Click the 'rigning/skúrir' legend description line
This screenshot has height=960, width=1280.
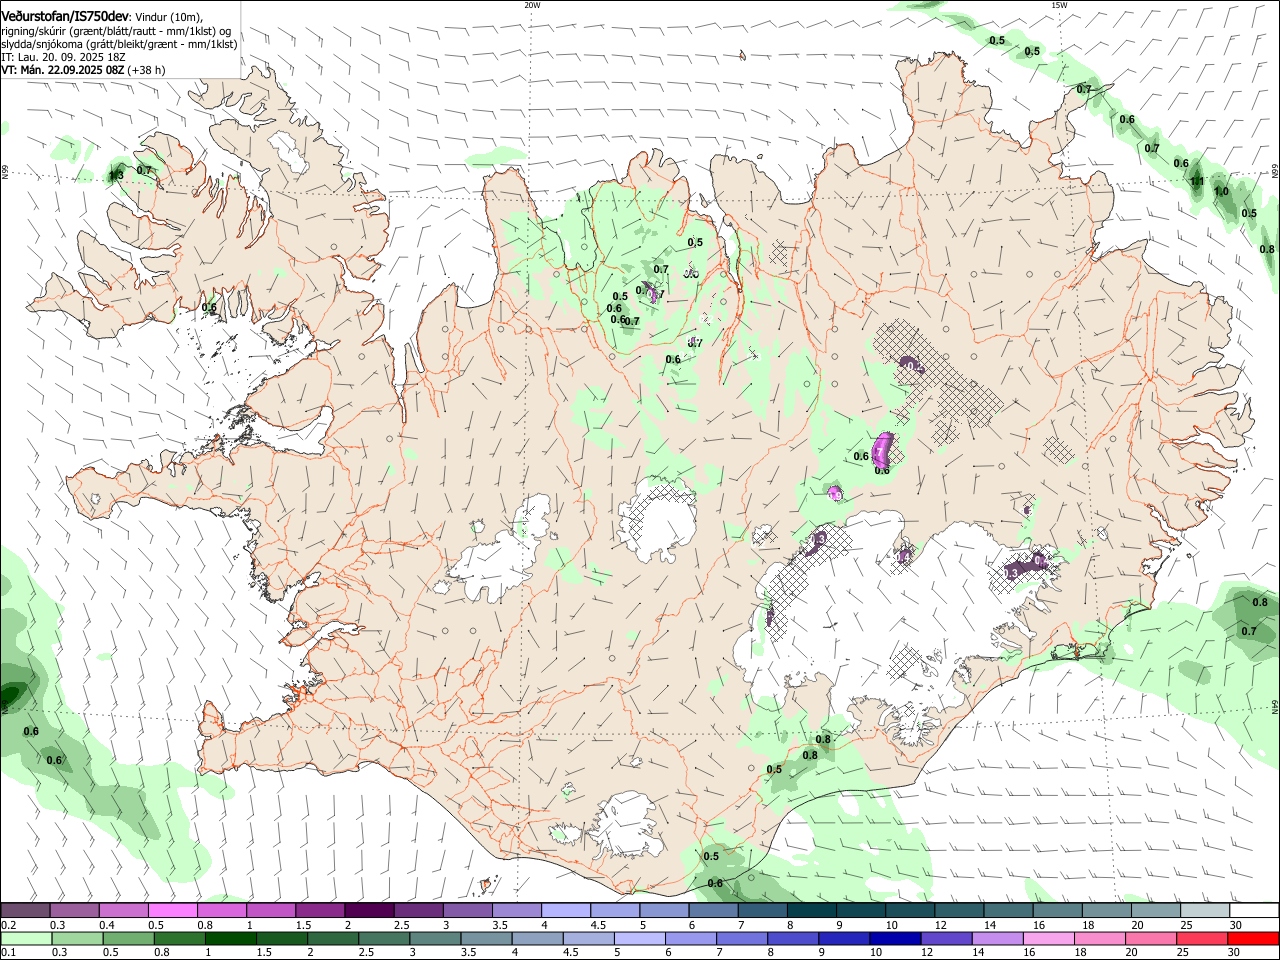coord(116,30)
